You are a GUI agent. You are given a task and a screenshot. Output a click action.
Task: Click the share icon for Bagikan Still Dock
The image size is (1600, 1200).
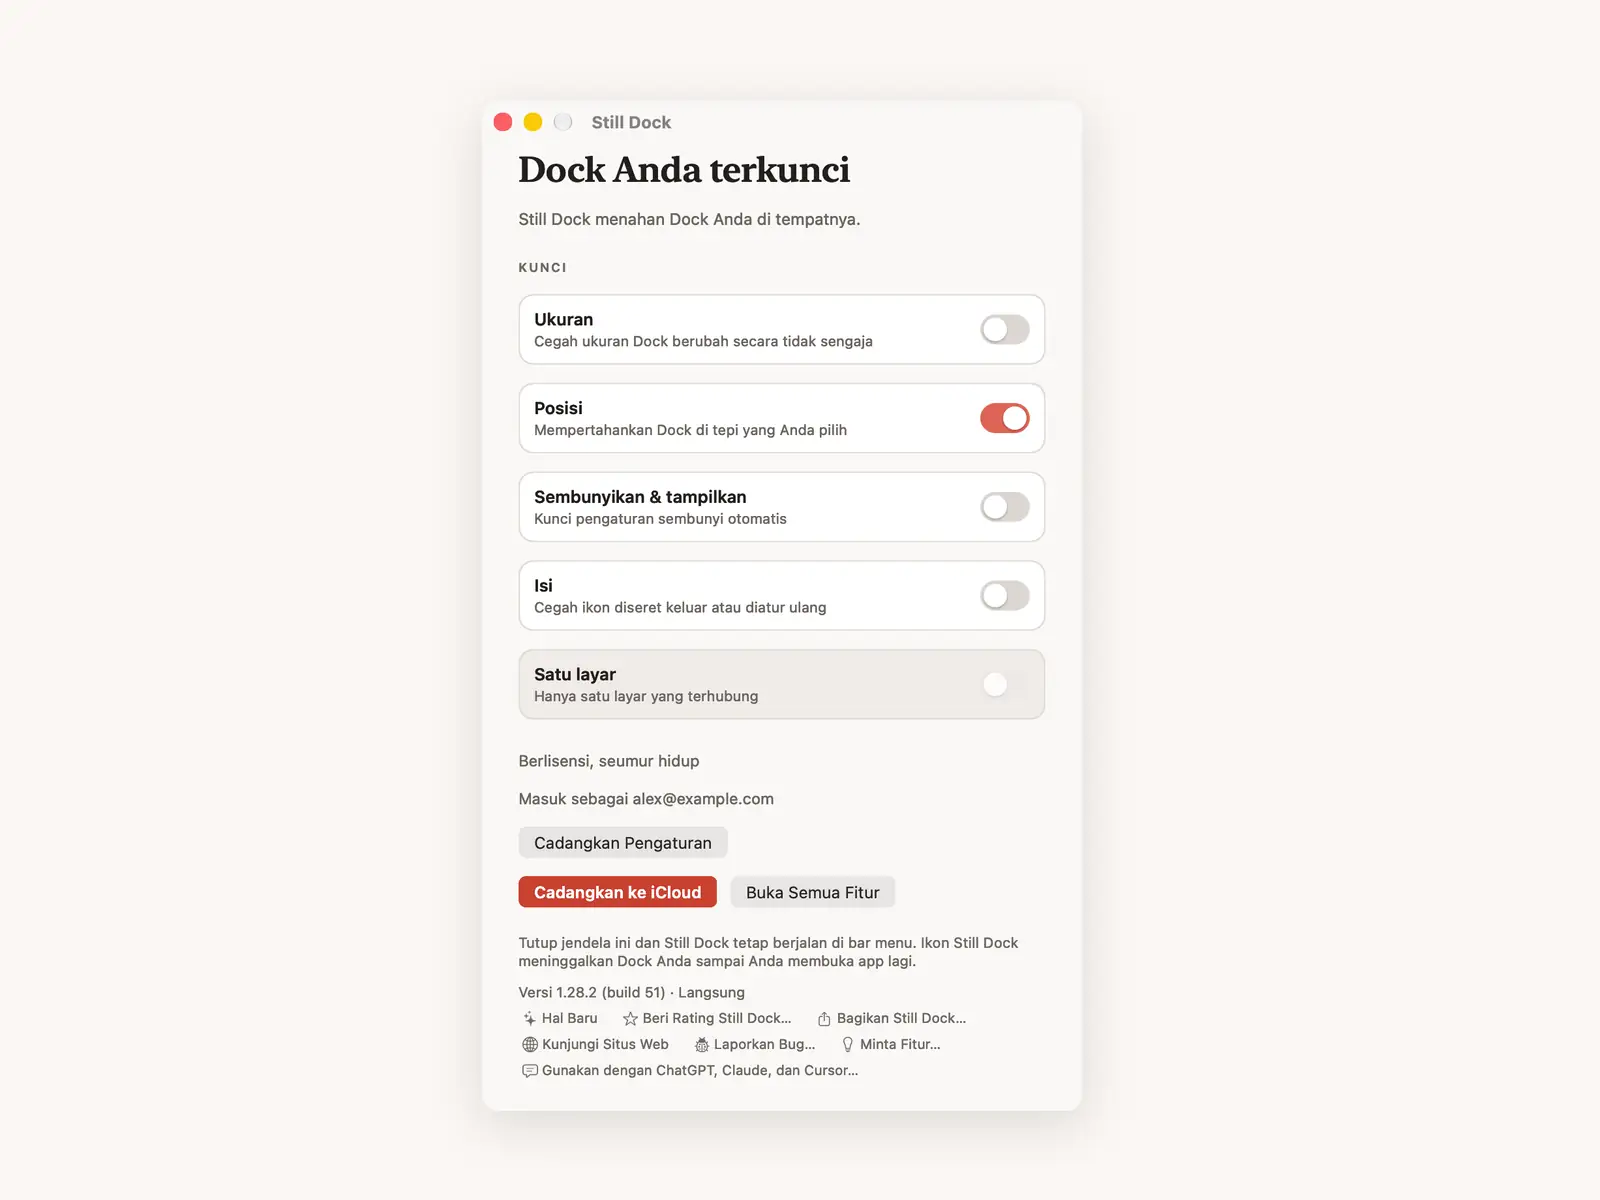[x=824, y=1018]
